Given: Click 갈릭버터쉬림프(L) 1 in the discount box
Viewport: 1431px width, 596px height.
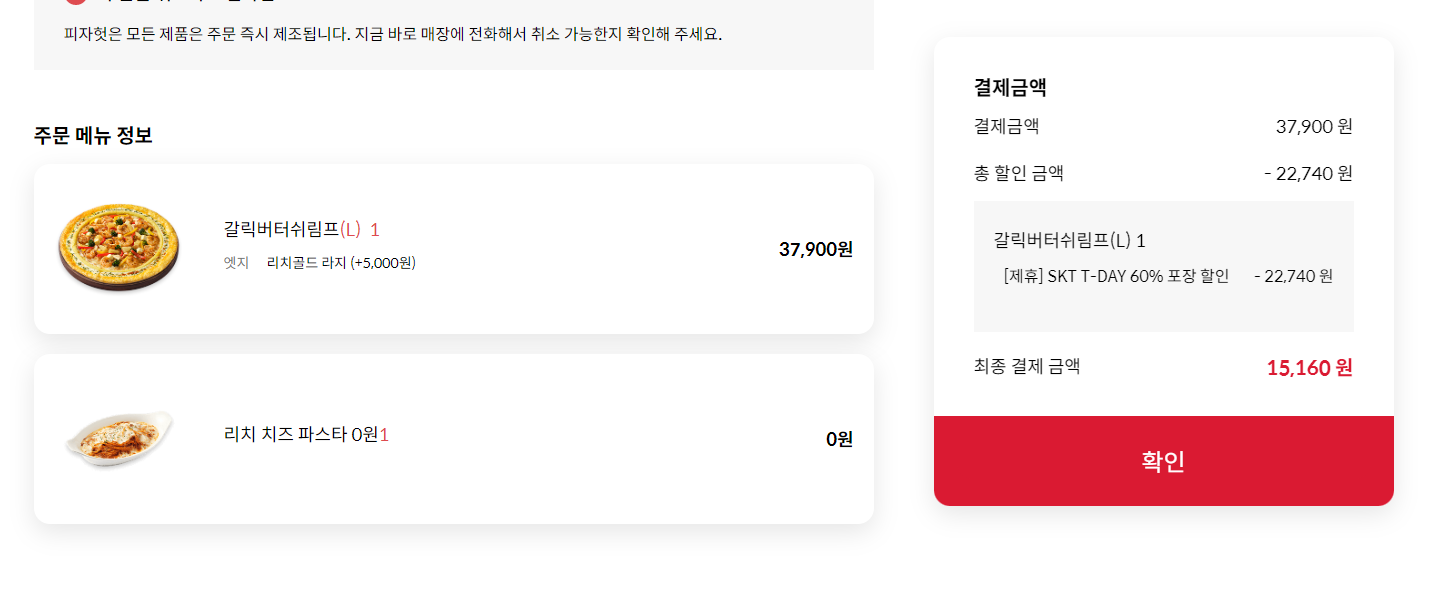Looking at the screenshot, I should click(1069, 241).
